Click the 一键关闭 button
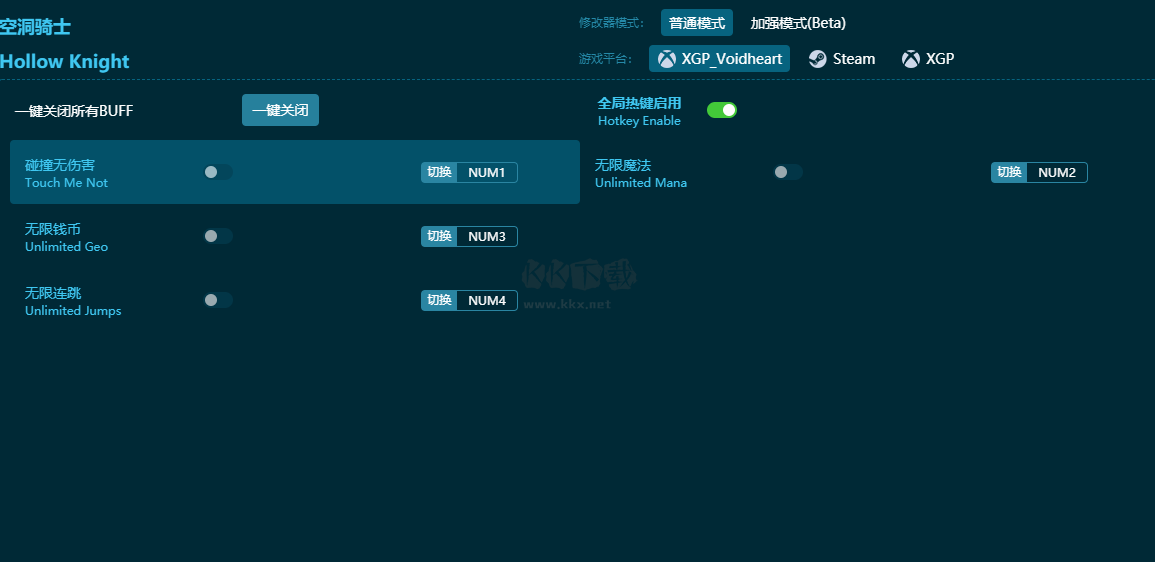1155x562 pixels. click(281, 110)
